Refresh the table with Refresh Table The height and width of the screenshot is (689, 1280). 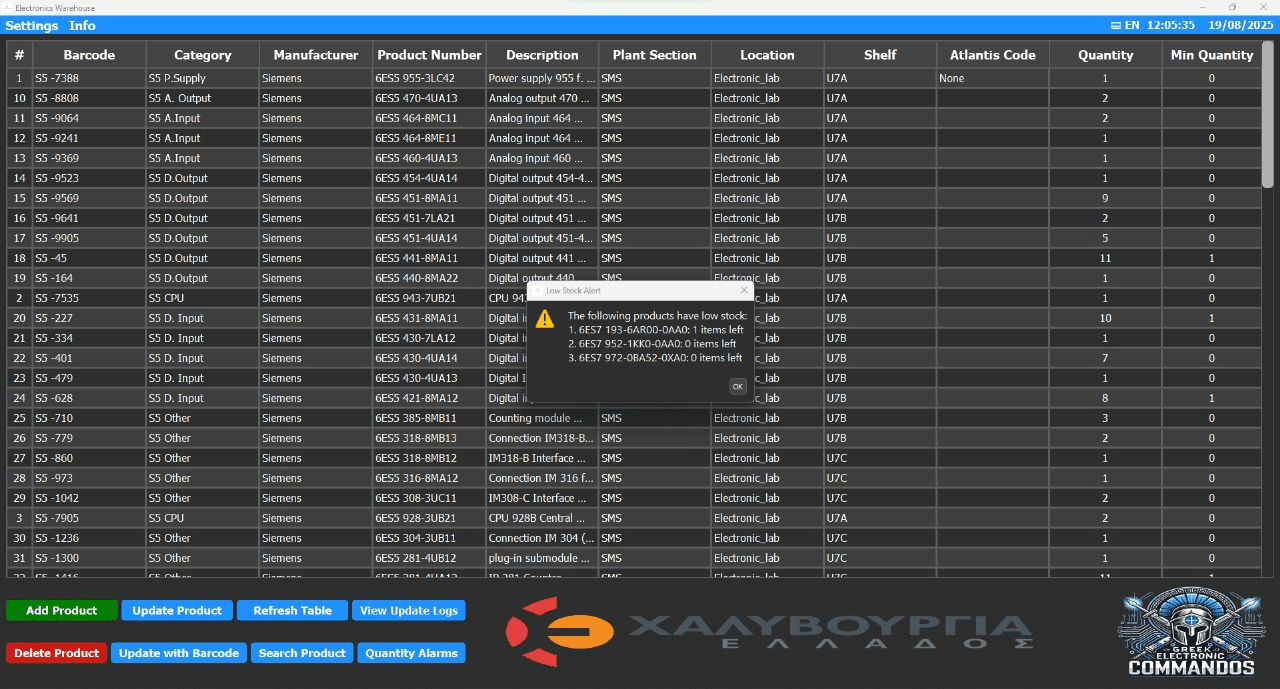click(292, 610)
